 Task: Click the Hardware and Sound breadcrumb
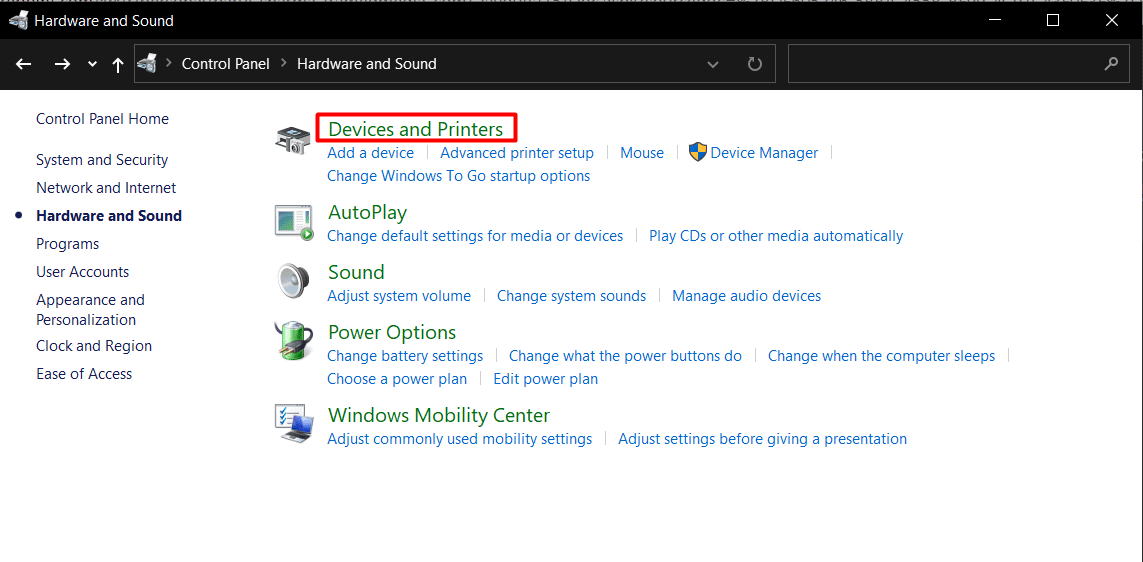[x=367, y=63]
